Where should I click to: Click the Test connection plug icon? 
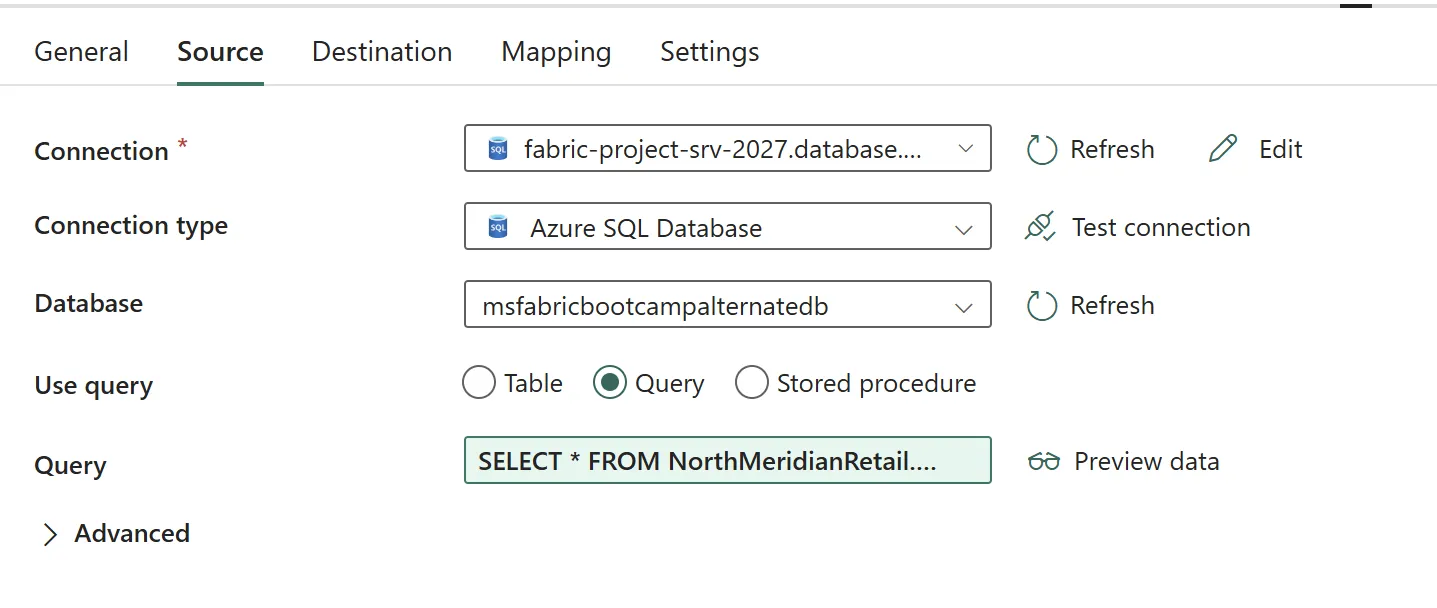(x=1040, y=227)
